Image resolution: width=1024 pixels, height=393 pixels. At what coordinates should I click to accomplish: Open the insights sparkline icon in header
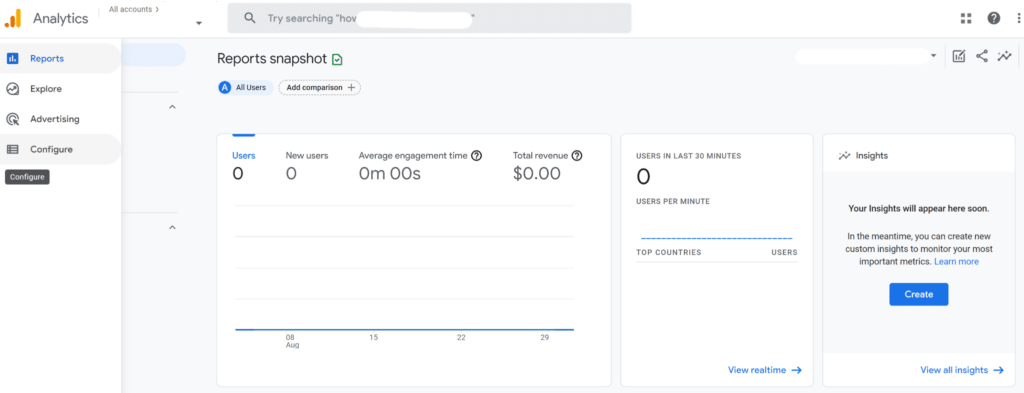click(x=1004, y=56)
